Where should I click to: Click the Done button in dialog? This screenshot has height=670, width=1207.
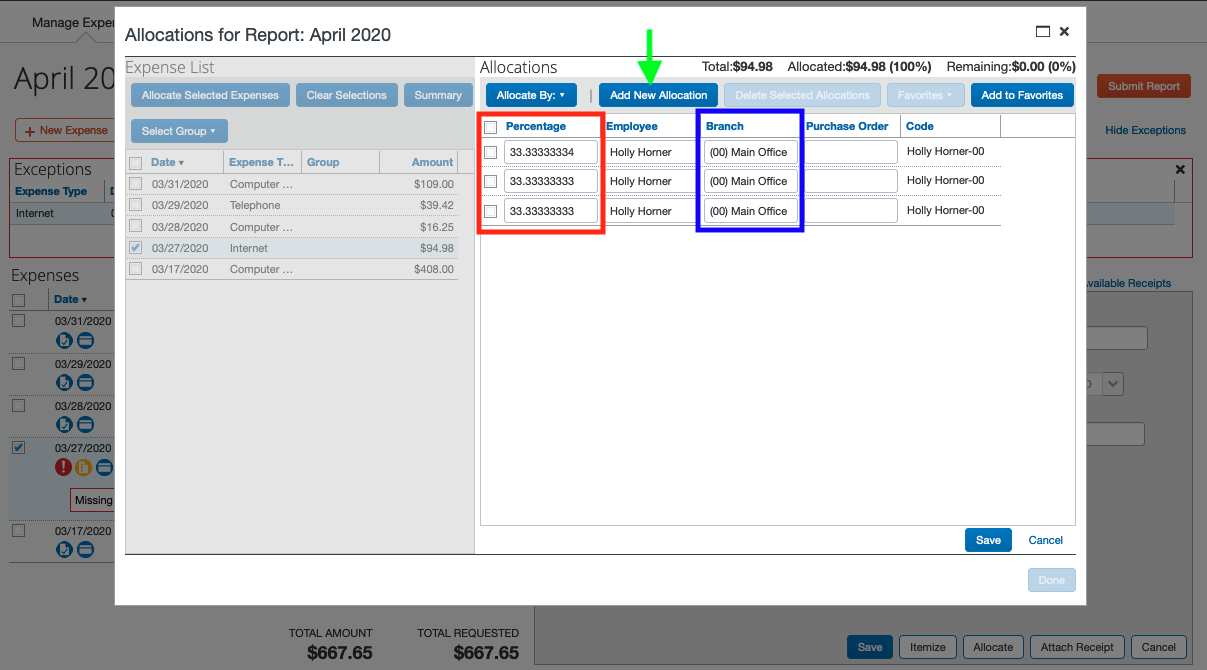point(1051,580)
